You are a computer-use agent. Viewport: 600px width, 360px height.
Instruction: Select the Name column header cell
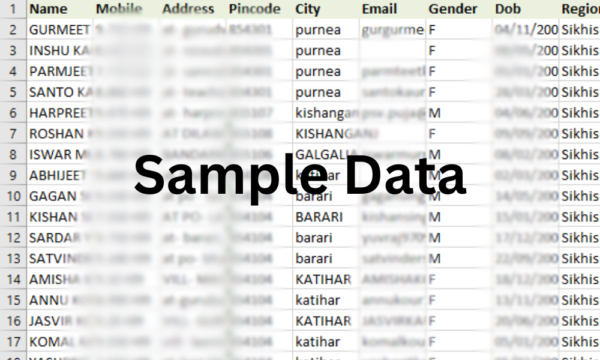60,9
